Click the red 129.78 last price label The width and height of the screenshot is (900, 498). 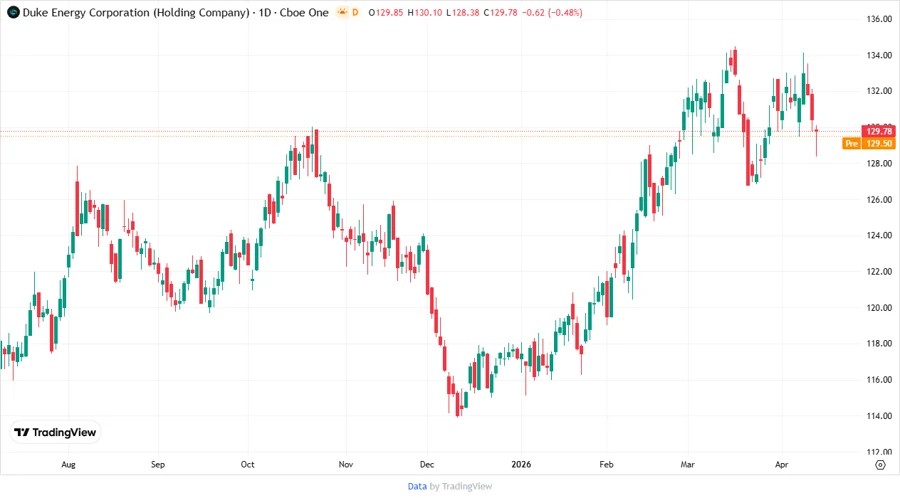879,131
